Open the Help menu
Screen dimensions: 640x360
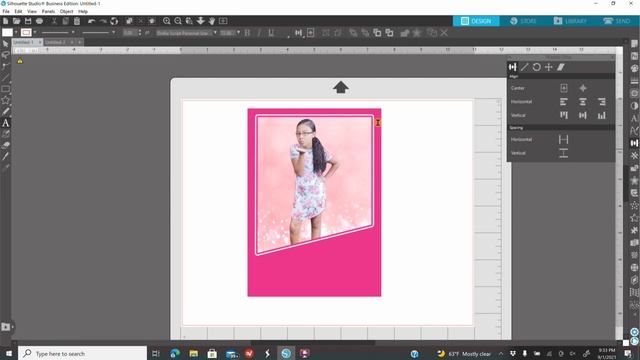point(83,11)
